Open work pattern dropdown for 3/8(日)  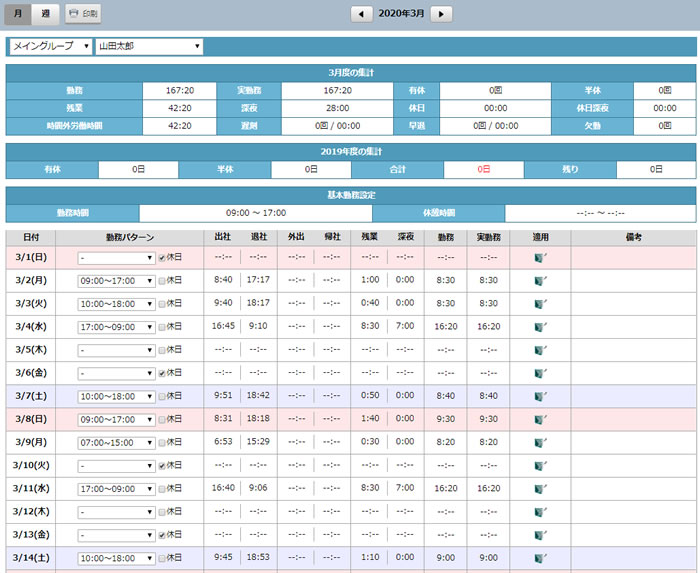click(116, 420)
